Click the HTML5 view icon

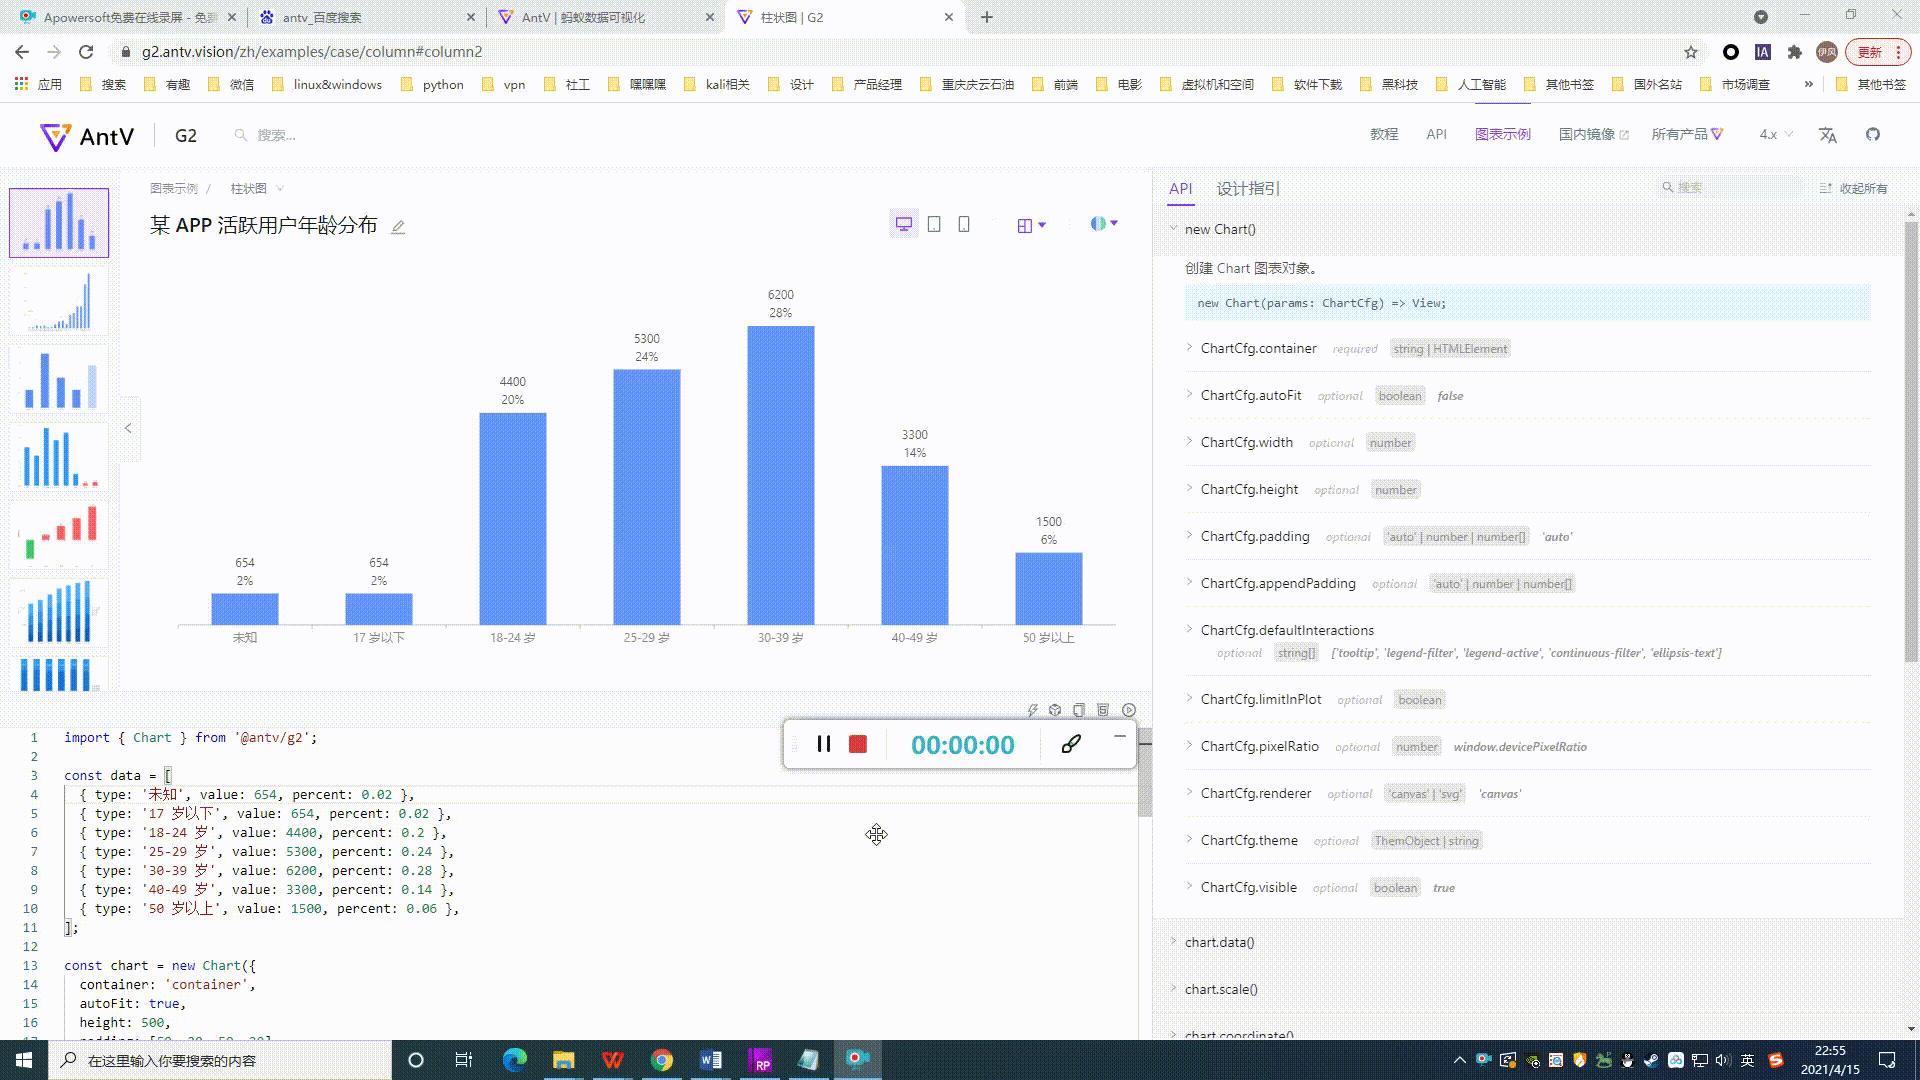point(1103,710)
